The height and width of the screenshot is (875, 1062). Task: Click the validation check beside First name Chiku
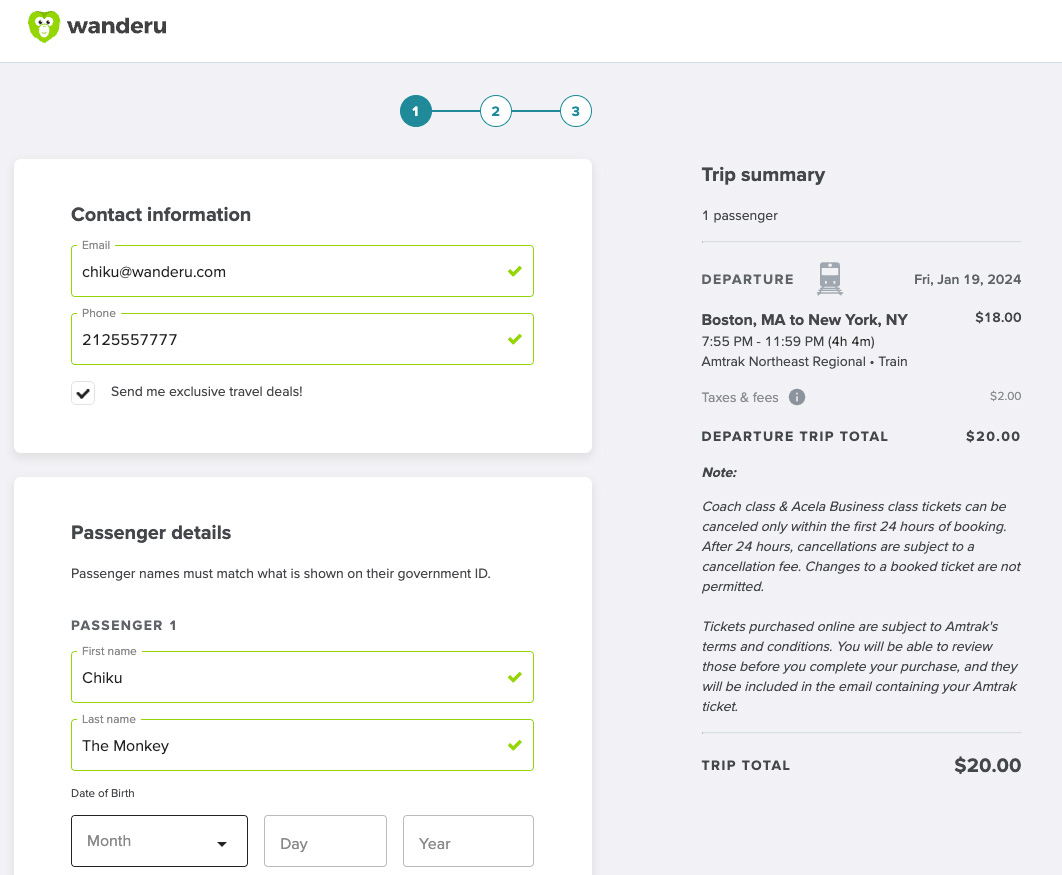click(x=514, y=677)
